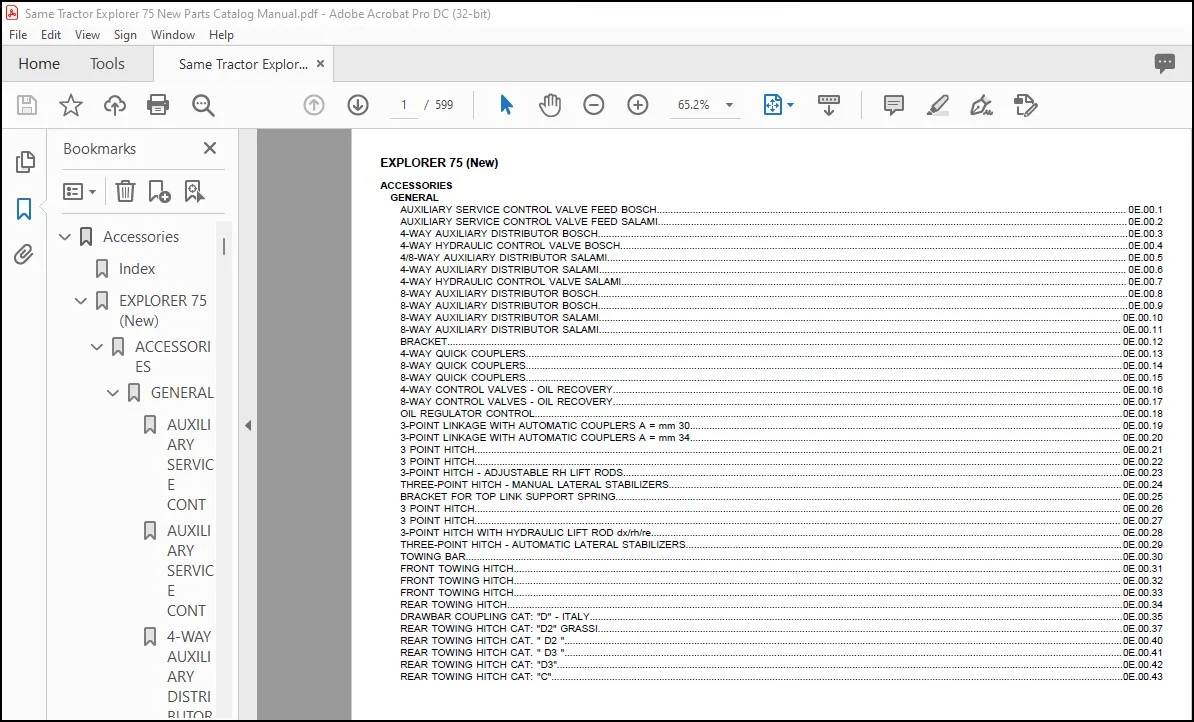Screen dimensions: 1194x722
Task: Select the Highlight text tool
Action: point(937,105)
